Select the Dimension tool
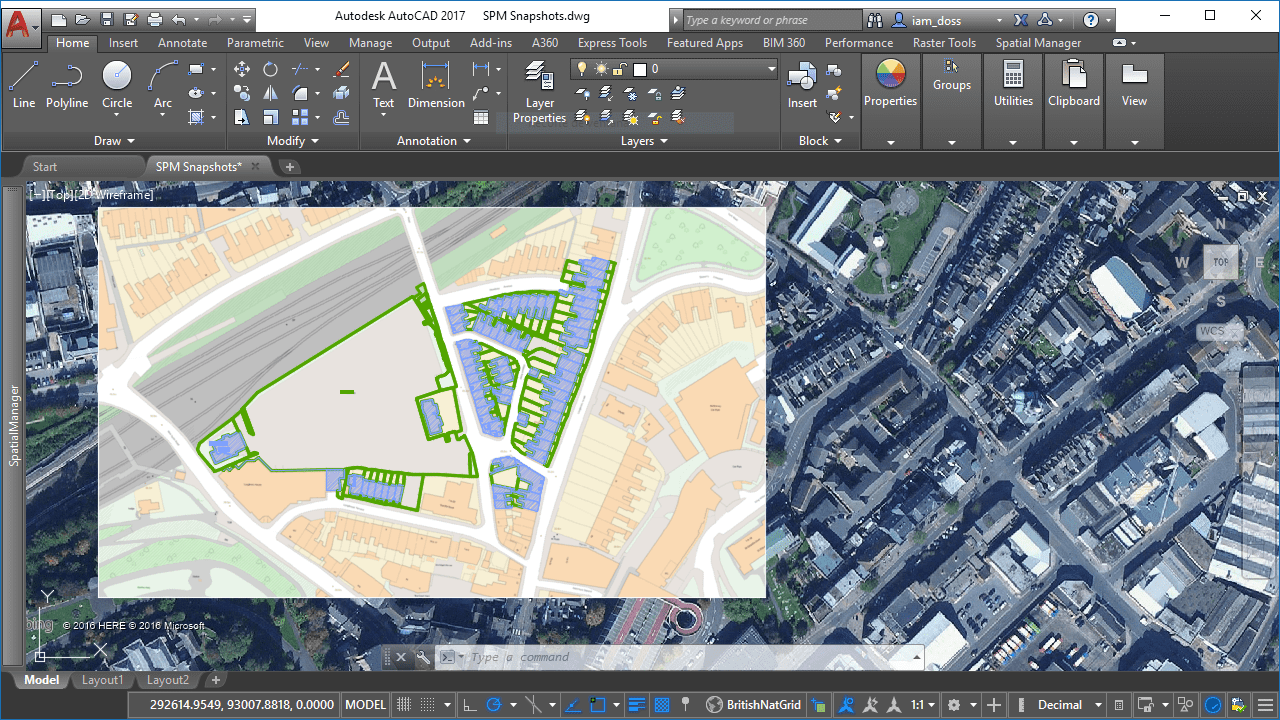Screen dimensions: 1280x720 (436, 85)
